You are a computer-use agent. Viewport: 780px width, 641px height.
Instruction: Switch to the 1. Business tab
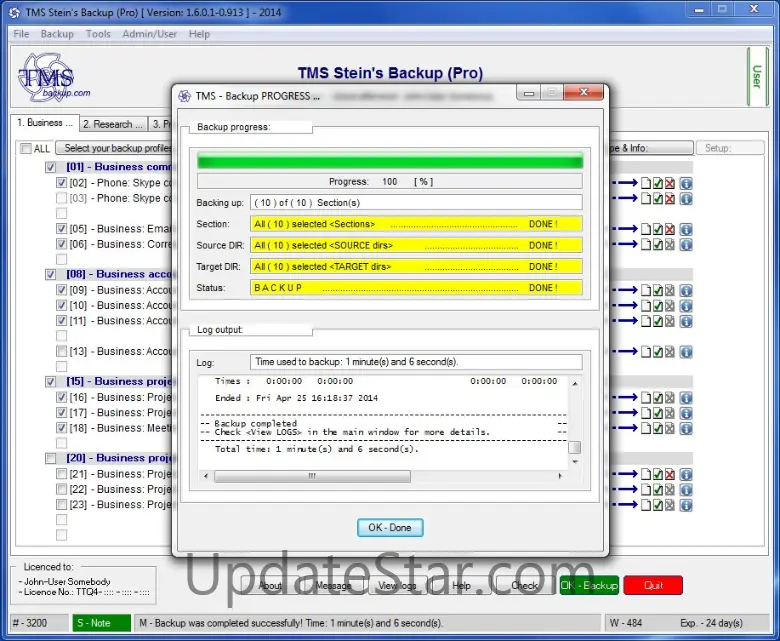pyautogui.click(x=45, y=122)
